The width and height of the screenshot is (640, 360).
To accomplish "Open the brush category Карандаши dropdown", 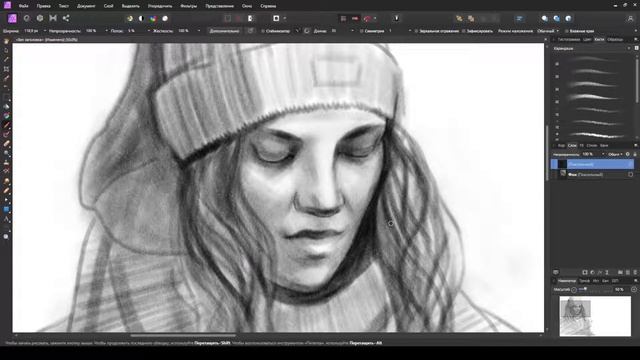I will (592, 49).
